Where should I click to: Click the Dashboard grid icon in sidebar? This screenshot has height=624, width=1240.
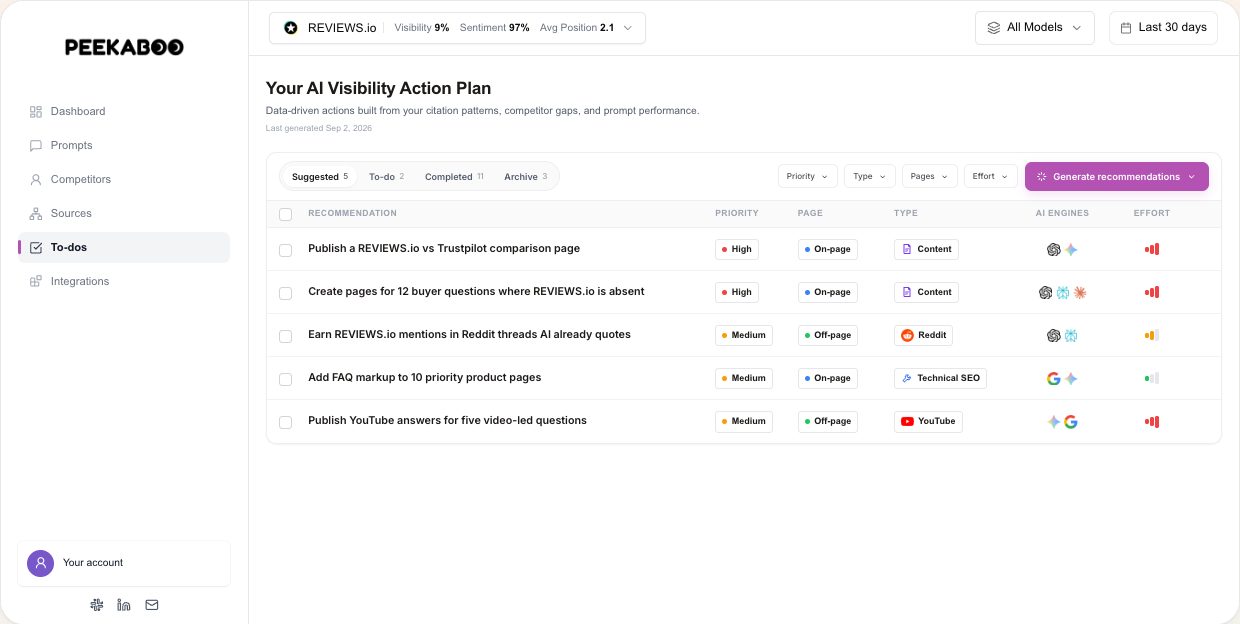point(36,111)
